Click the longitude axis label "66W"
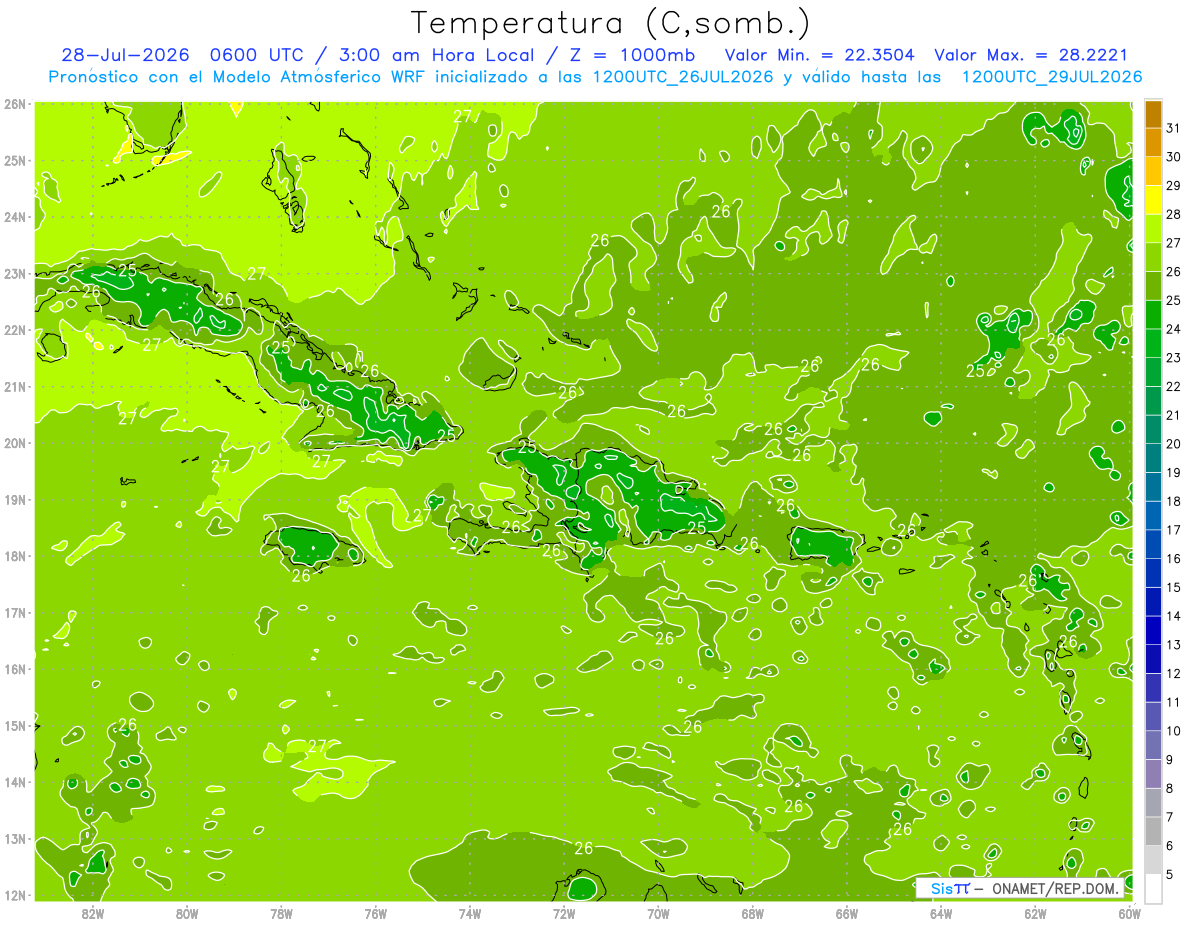The image size is (1200, 927). click(846, 913)
